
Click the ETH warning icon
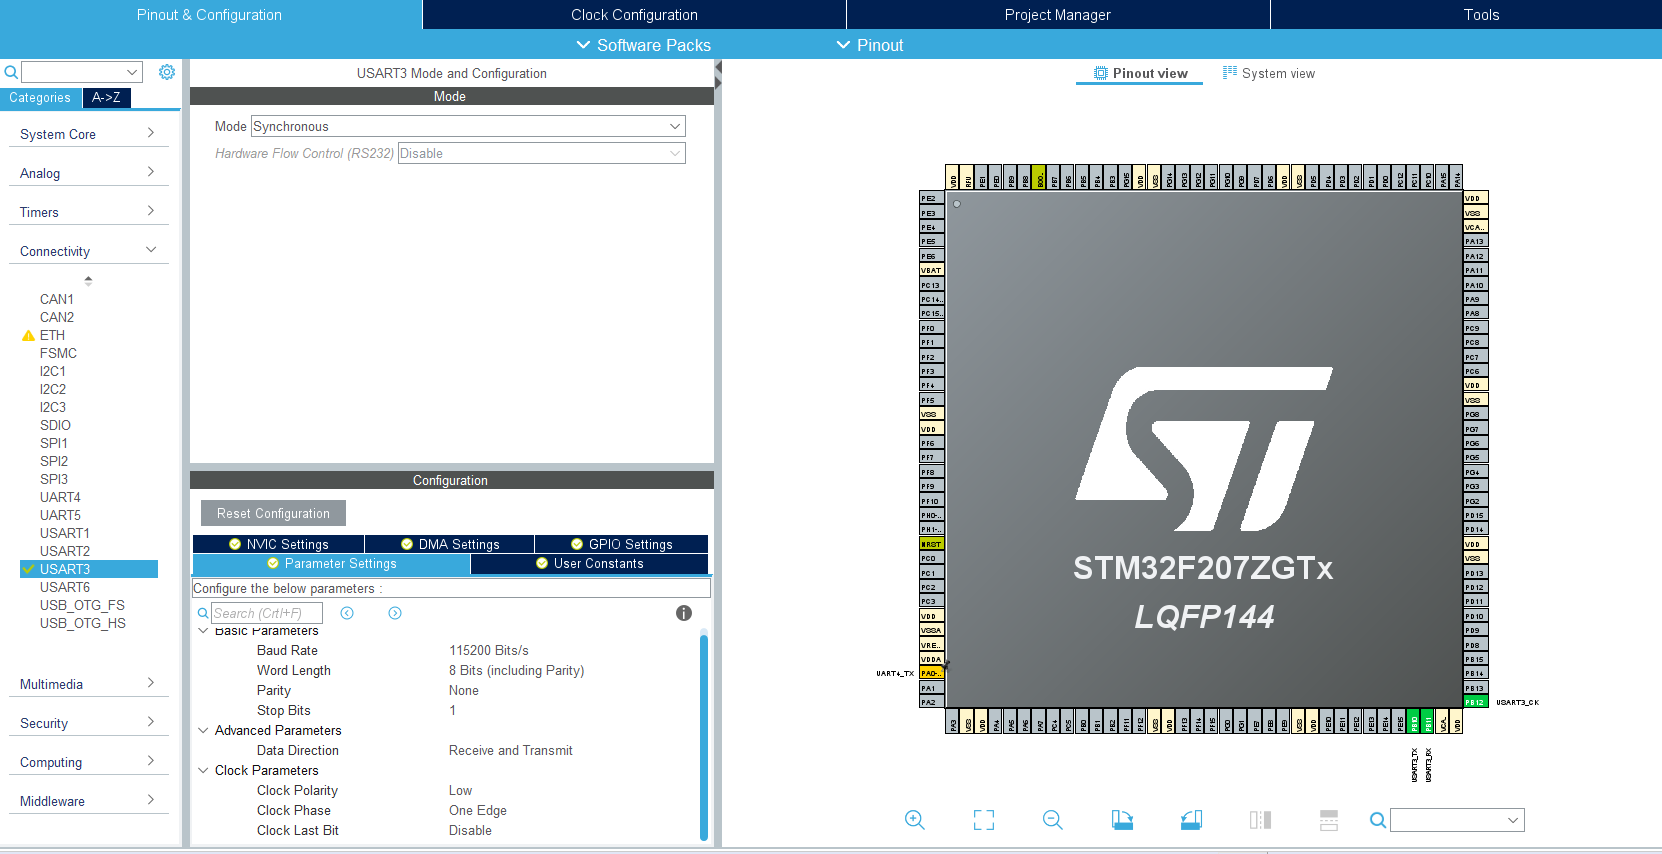pyautogui.click(x=28, y=336)
